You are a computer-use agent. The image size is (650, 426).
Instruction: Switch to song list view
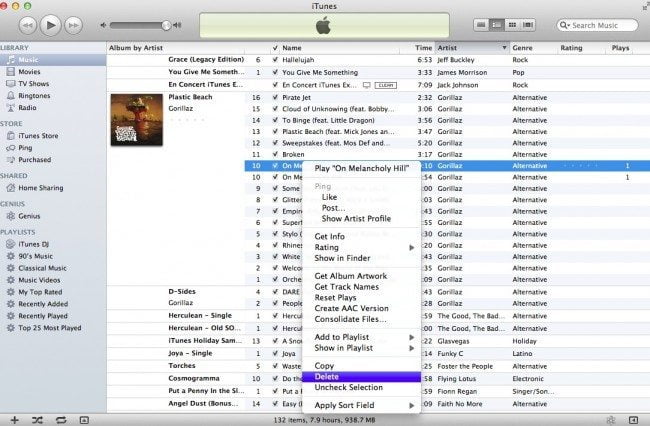coord(481,25)
